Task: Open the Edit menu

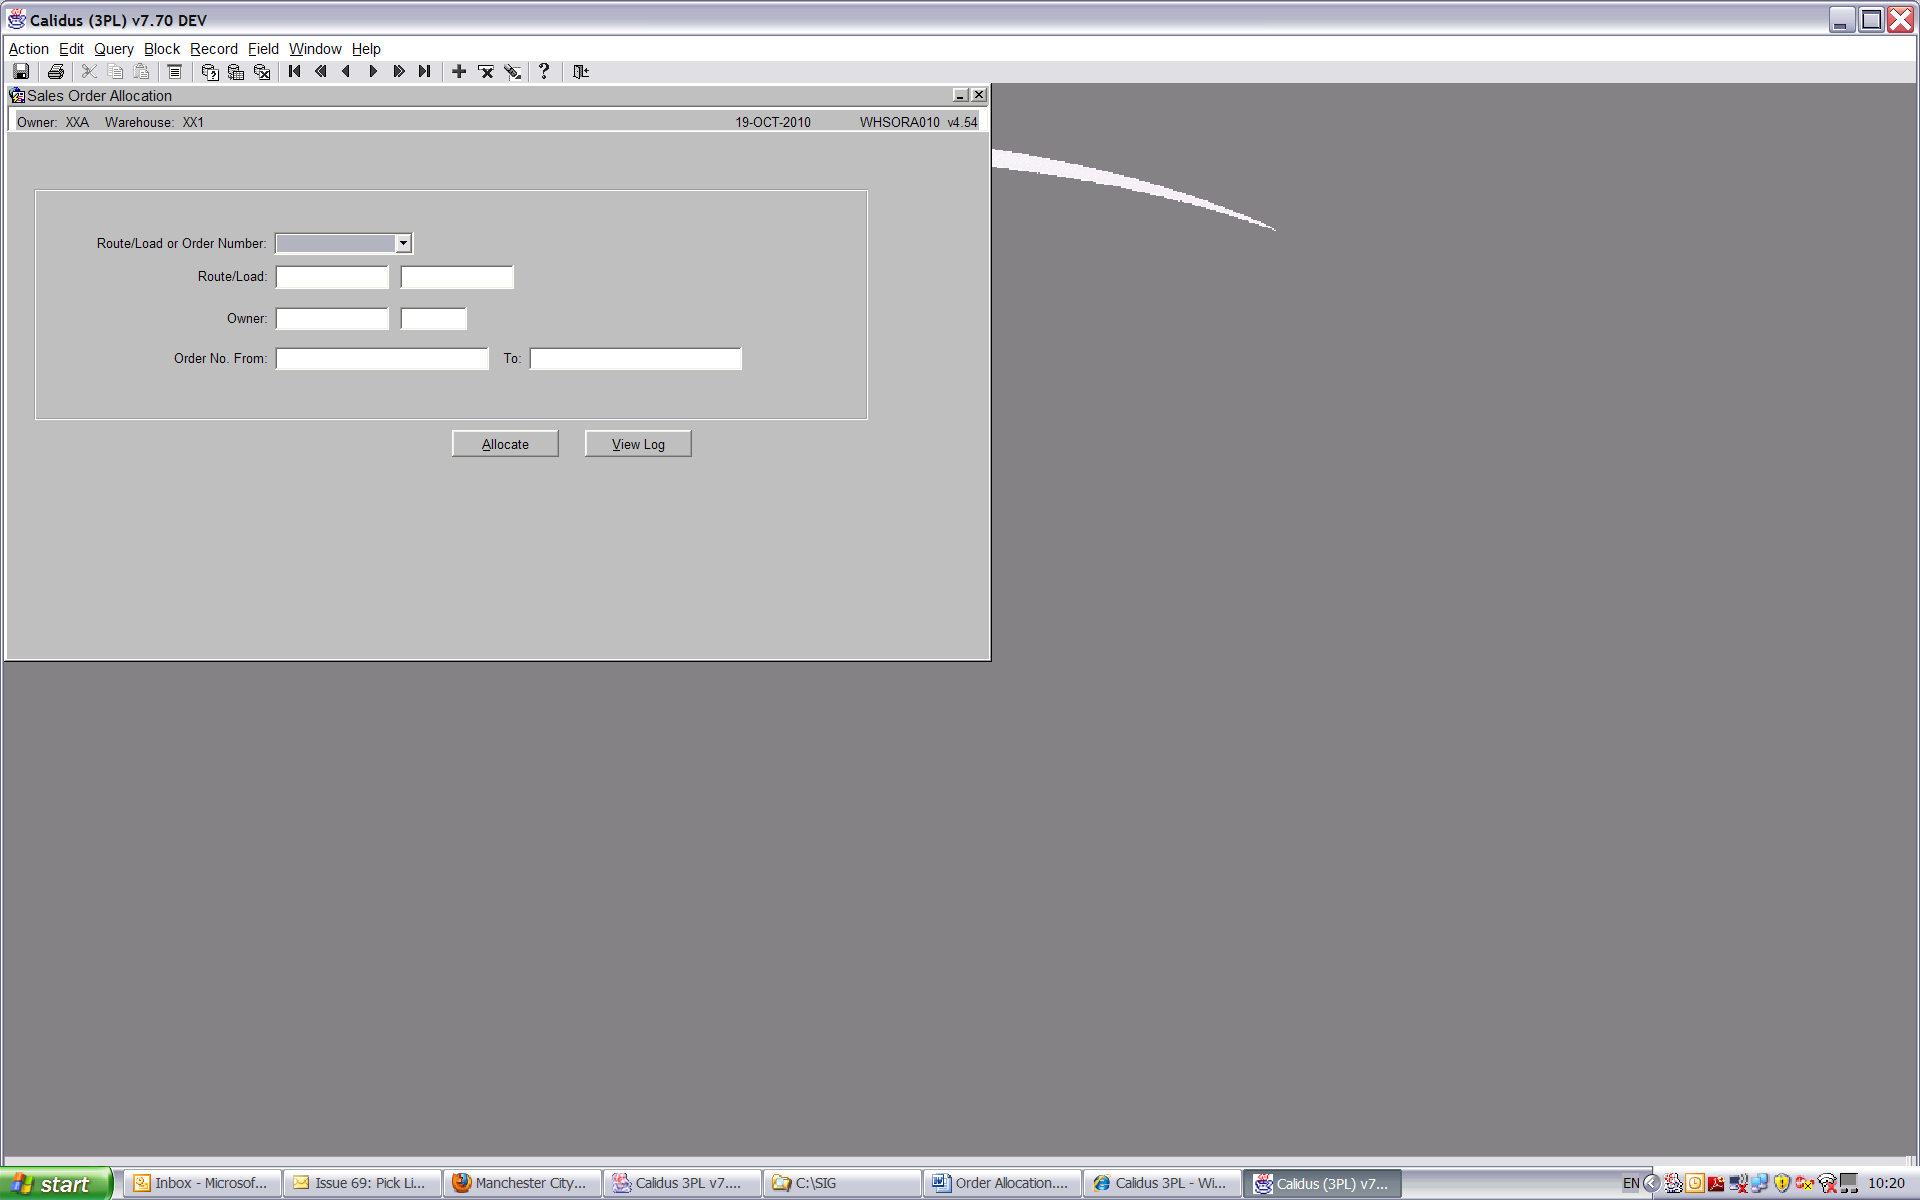Action: (x=71, y=49)
